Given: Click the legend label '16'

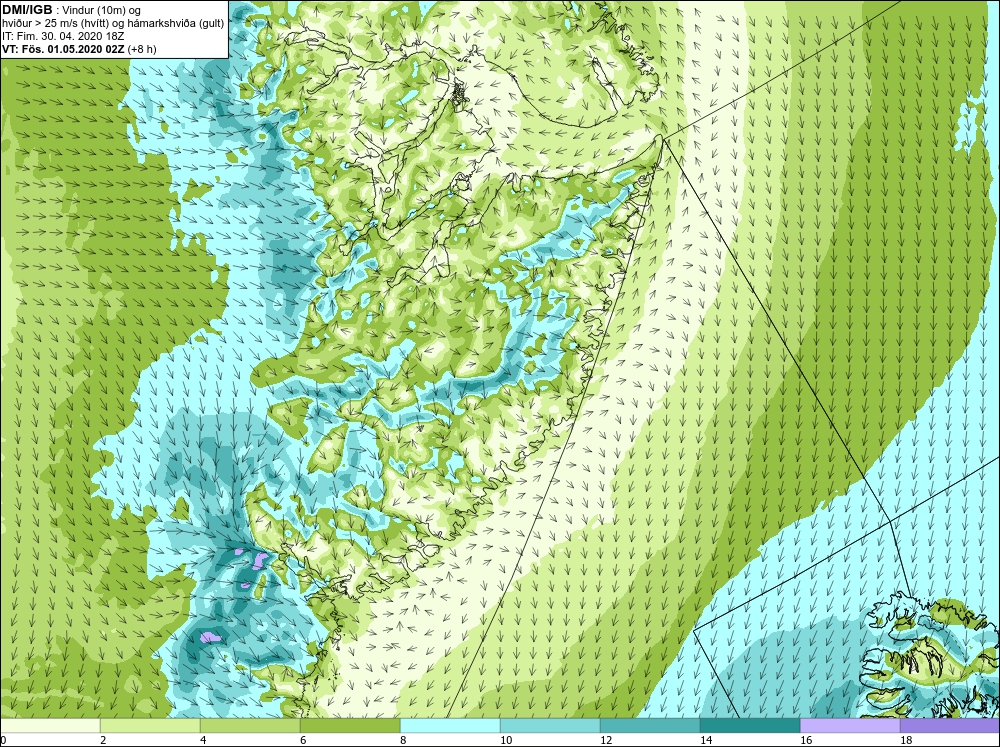Looking at the screenshot, I should (807, 740).
